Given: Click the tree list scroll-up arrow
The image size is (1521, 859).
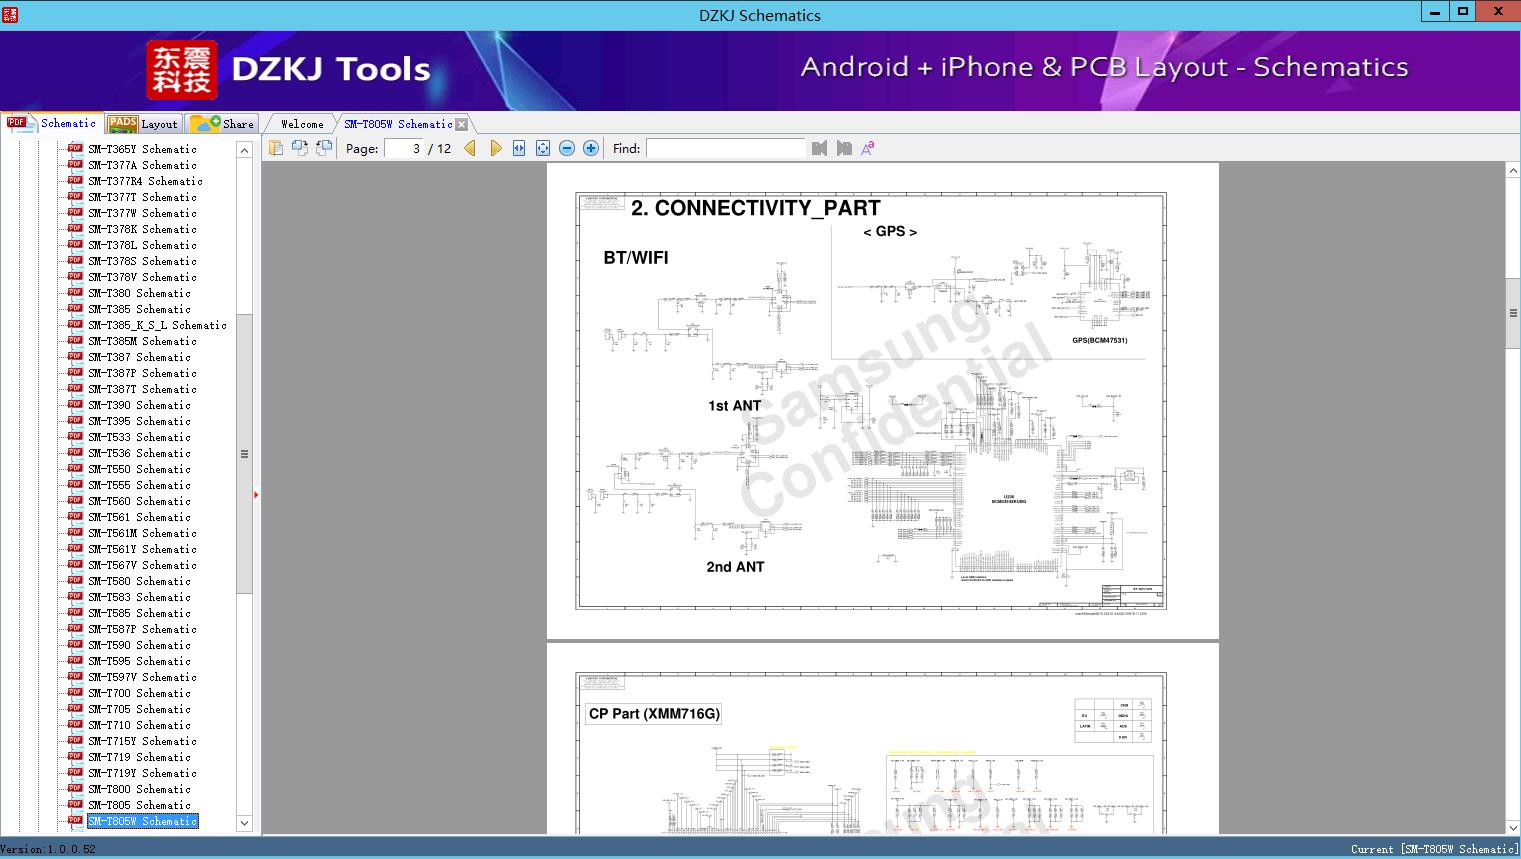Looking at the screenshot, I should pos(244,150).
